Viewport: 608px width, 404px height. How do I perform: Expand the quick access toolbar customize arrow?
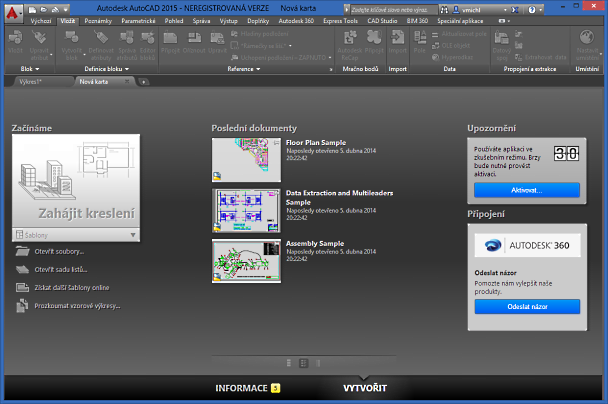(66, 9)
